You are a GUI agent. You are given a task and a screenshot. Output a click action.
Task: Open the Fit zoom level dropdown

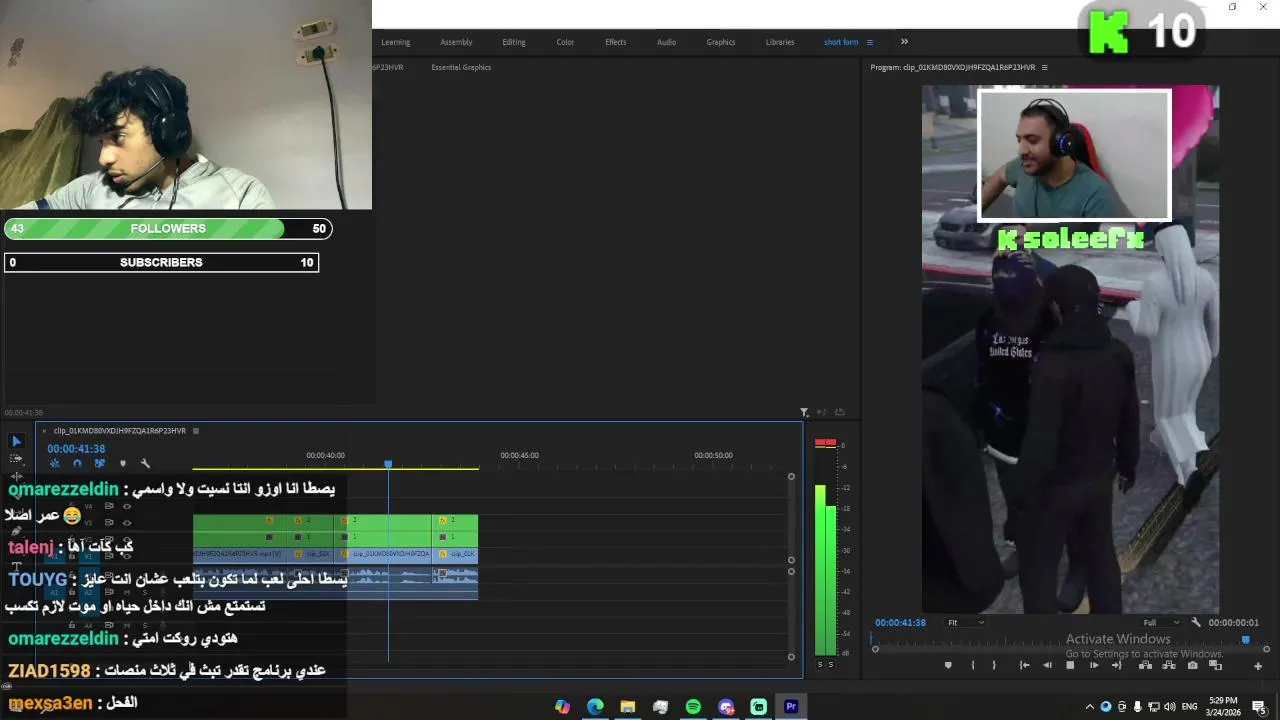click(965, 622)
